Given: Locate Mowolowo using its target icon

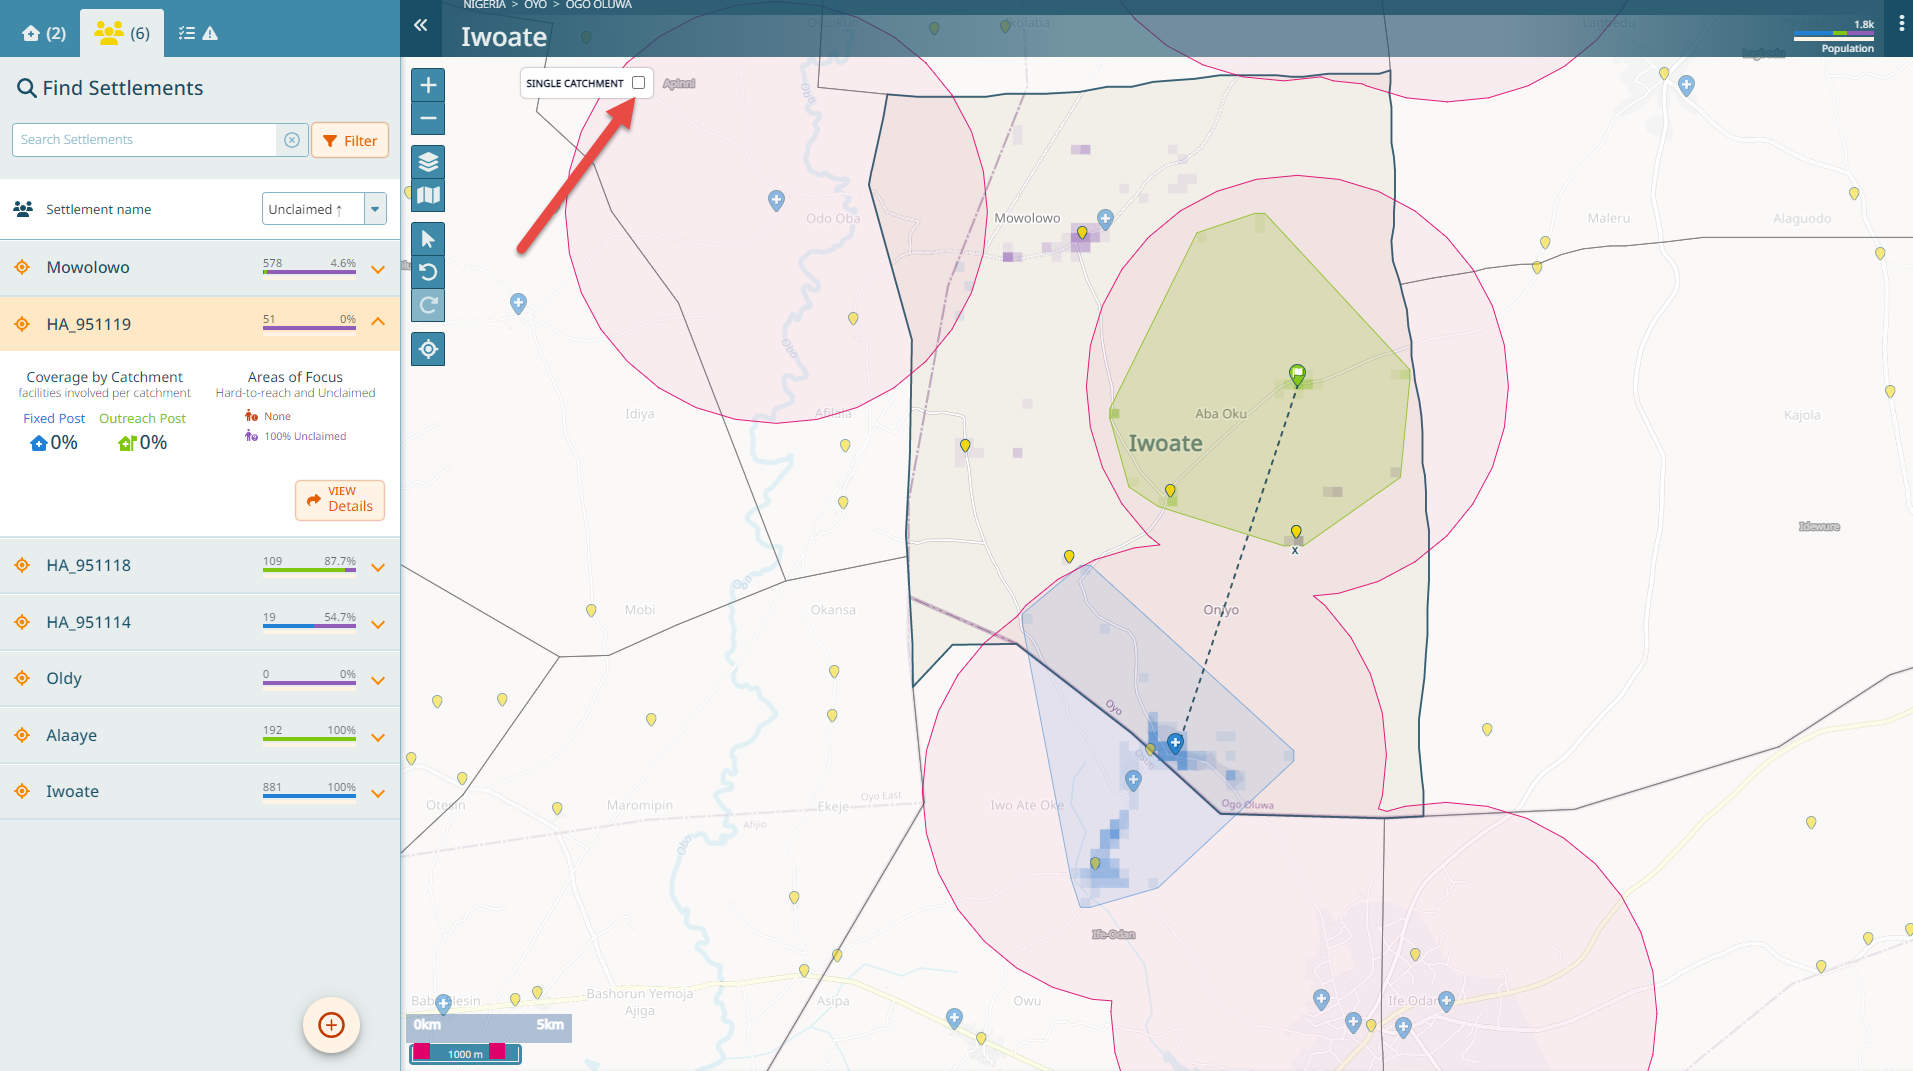Looking at the screenshot, I should pos(22,267).
